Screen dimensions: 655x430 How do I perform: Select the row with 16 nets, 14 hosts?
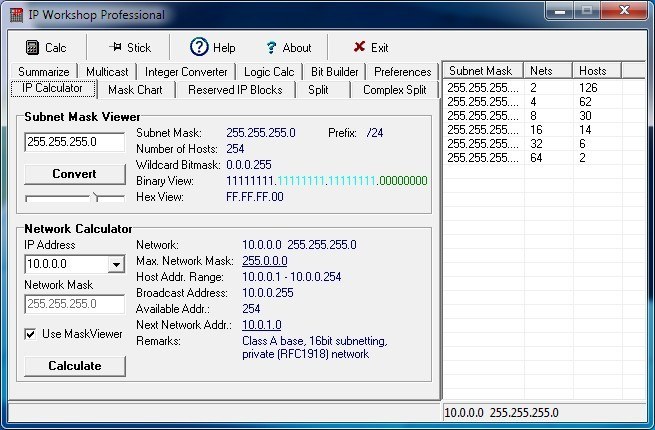click(x=544, y=130)
